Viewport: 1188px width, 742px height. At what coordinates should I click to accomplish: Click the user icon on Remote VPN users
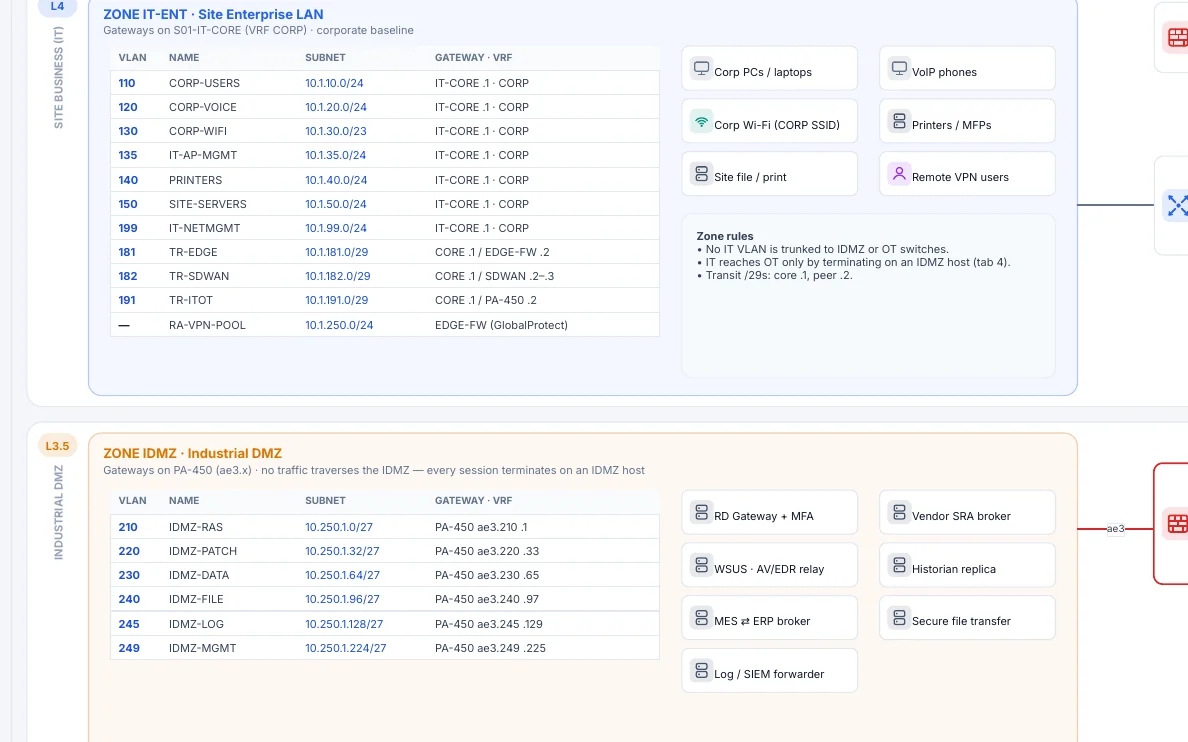(899, 174)
